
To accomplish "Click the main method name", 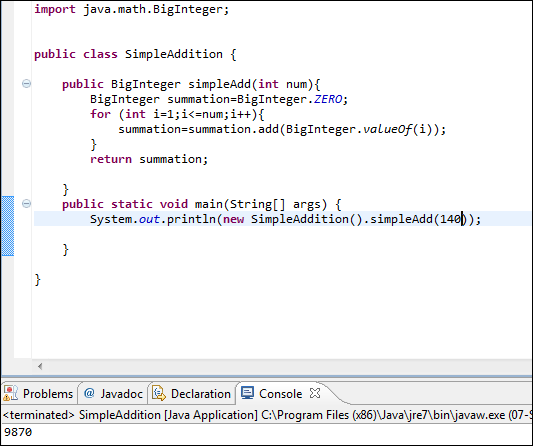I will pos(208,204).
